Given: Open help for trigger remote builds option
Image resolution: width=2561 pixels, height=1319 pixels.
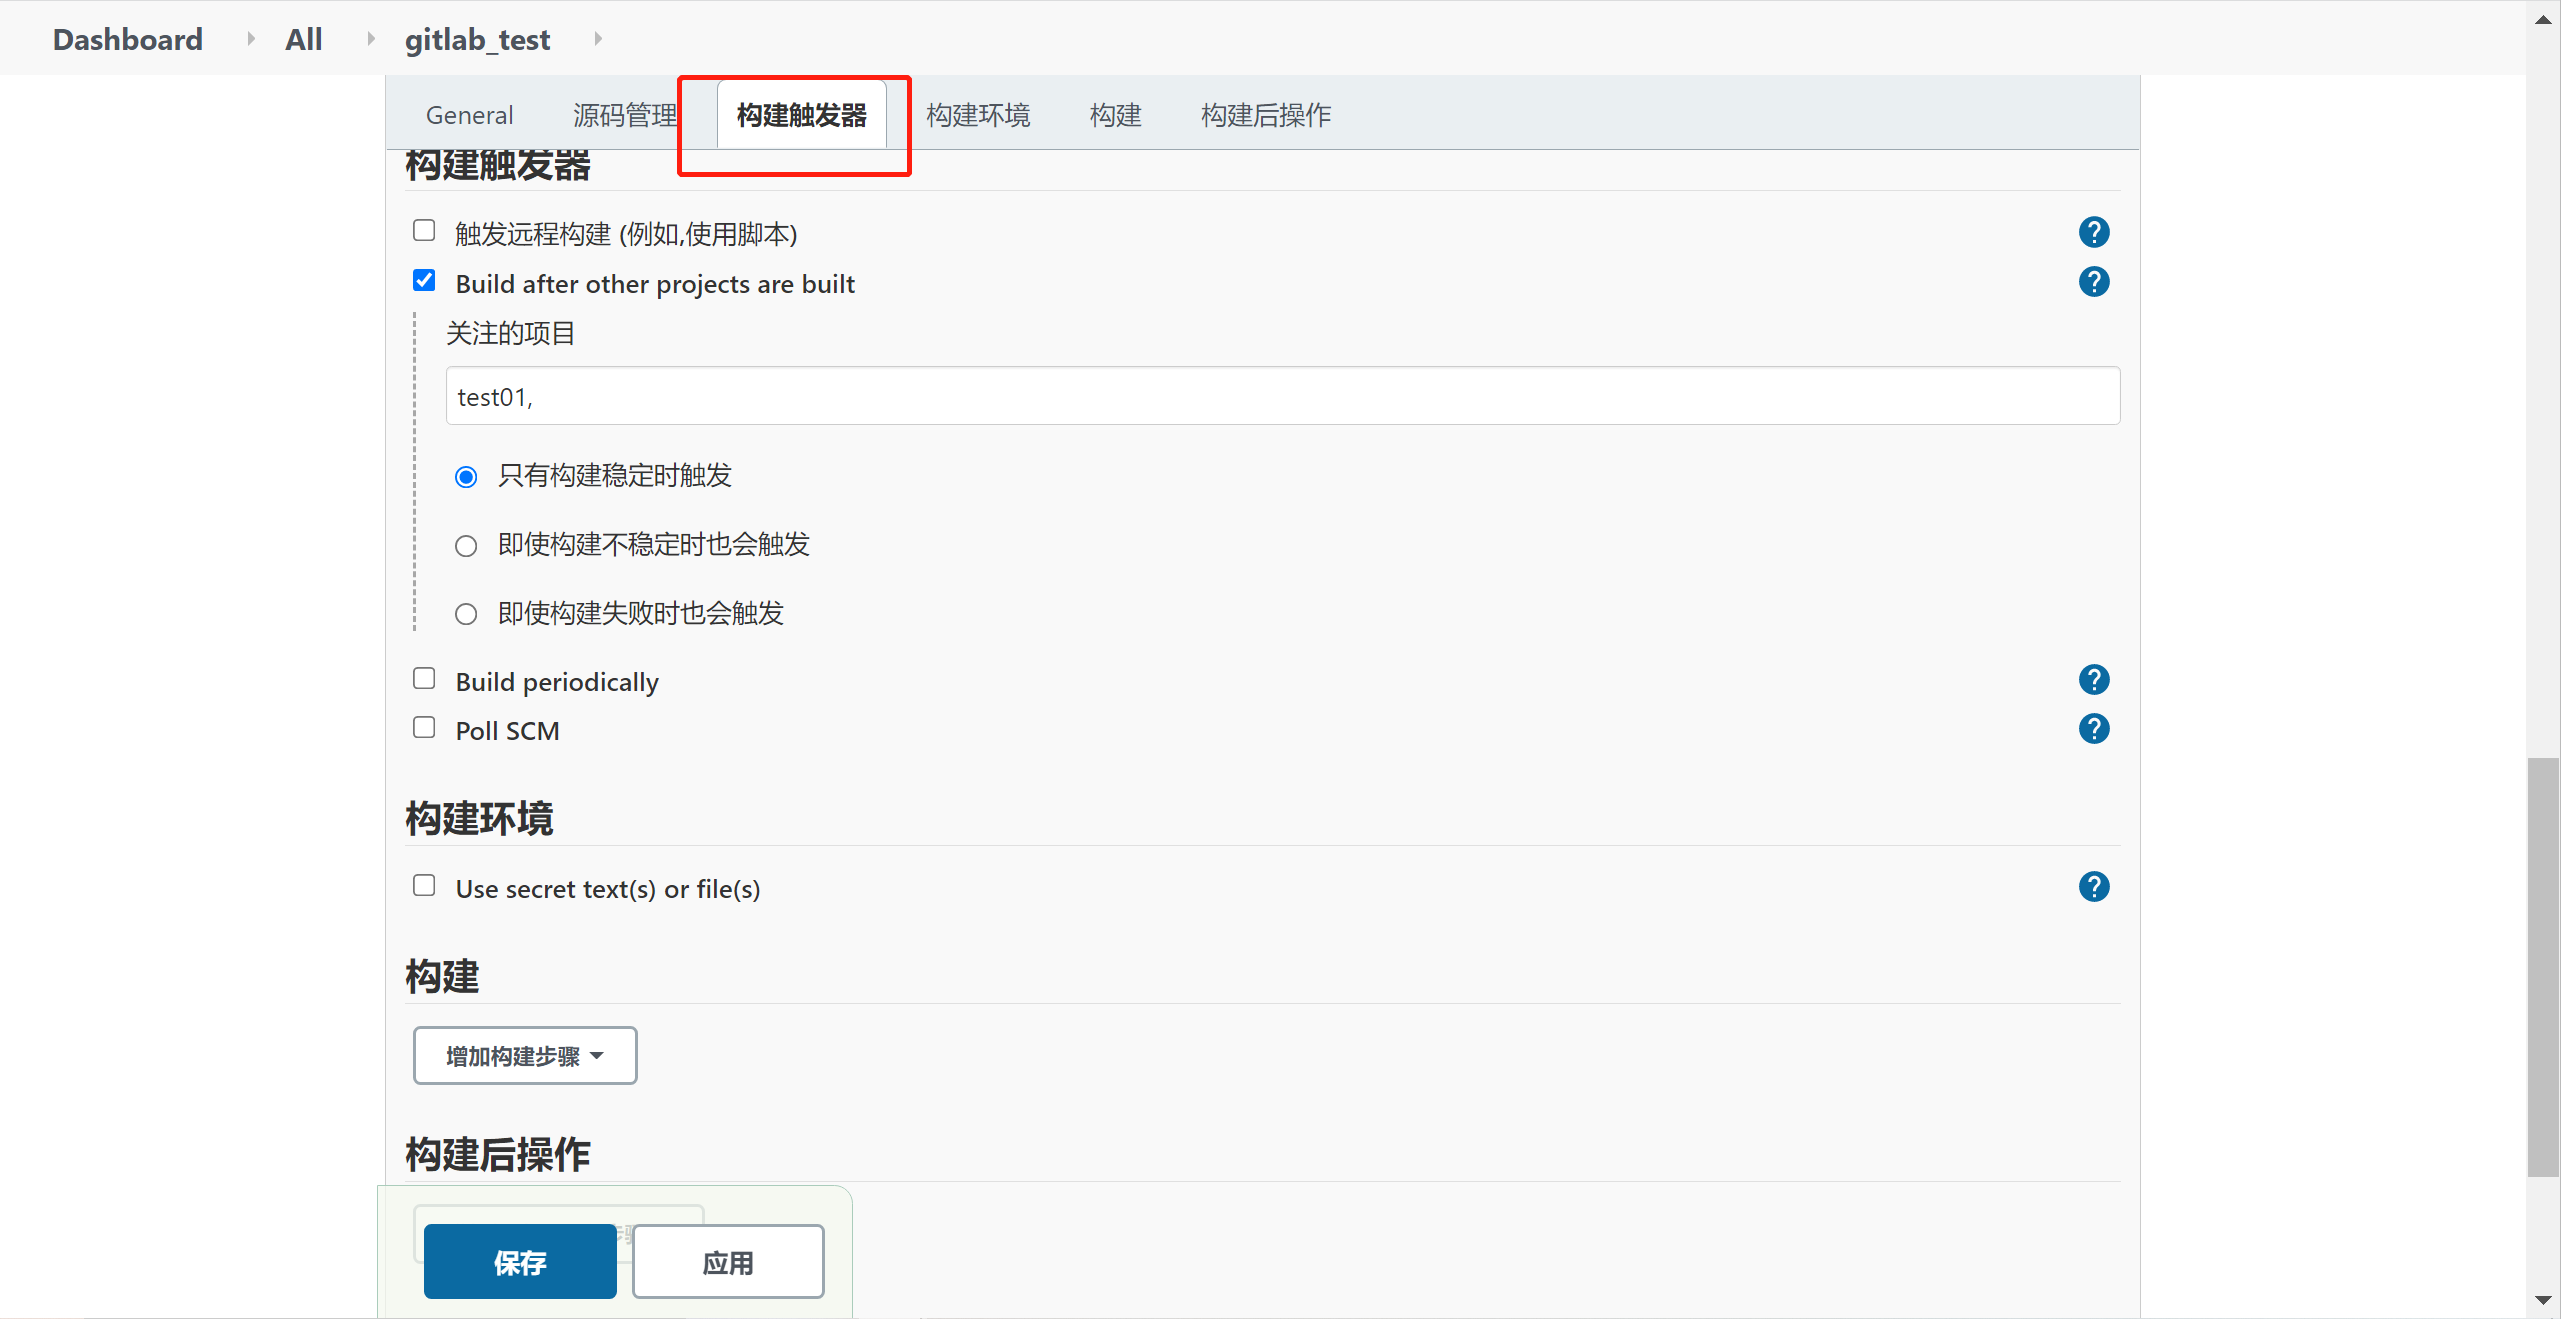Looking at the screenshot, I should [x=2093, y=232].
